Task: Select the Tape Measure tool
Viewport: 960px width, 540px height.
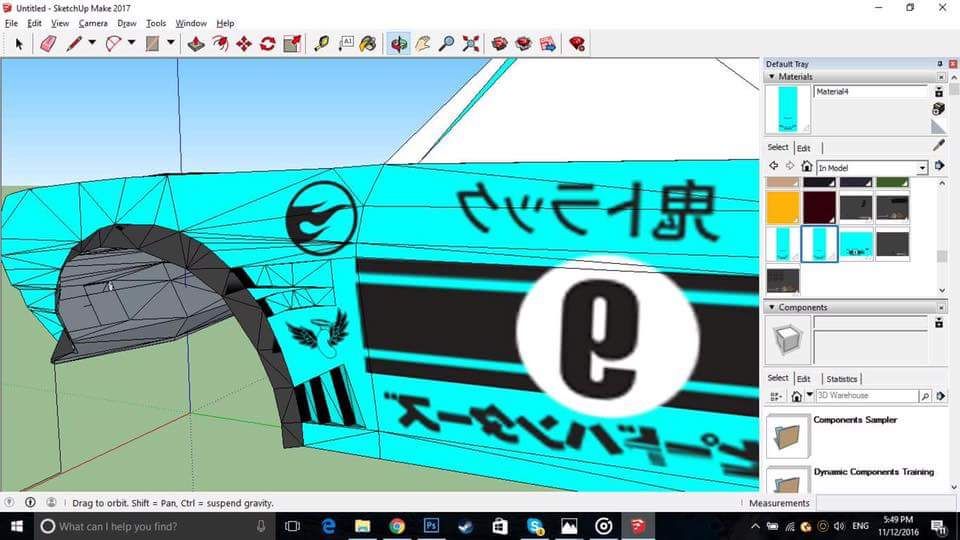Action: pos(321,44)
